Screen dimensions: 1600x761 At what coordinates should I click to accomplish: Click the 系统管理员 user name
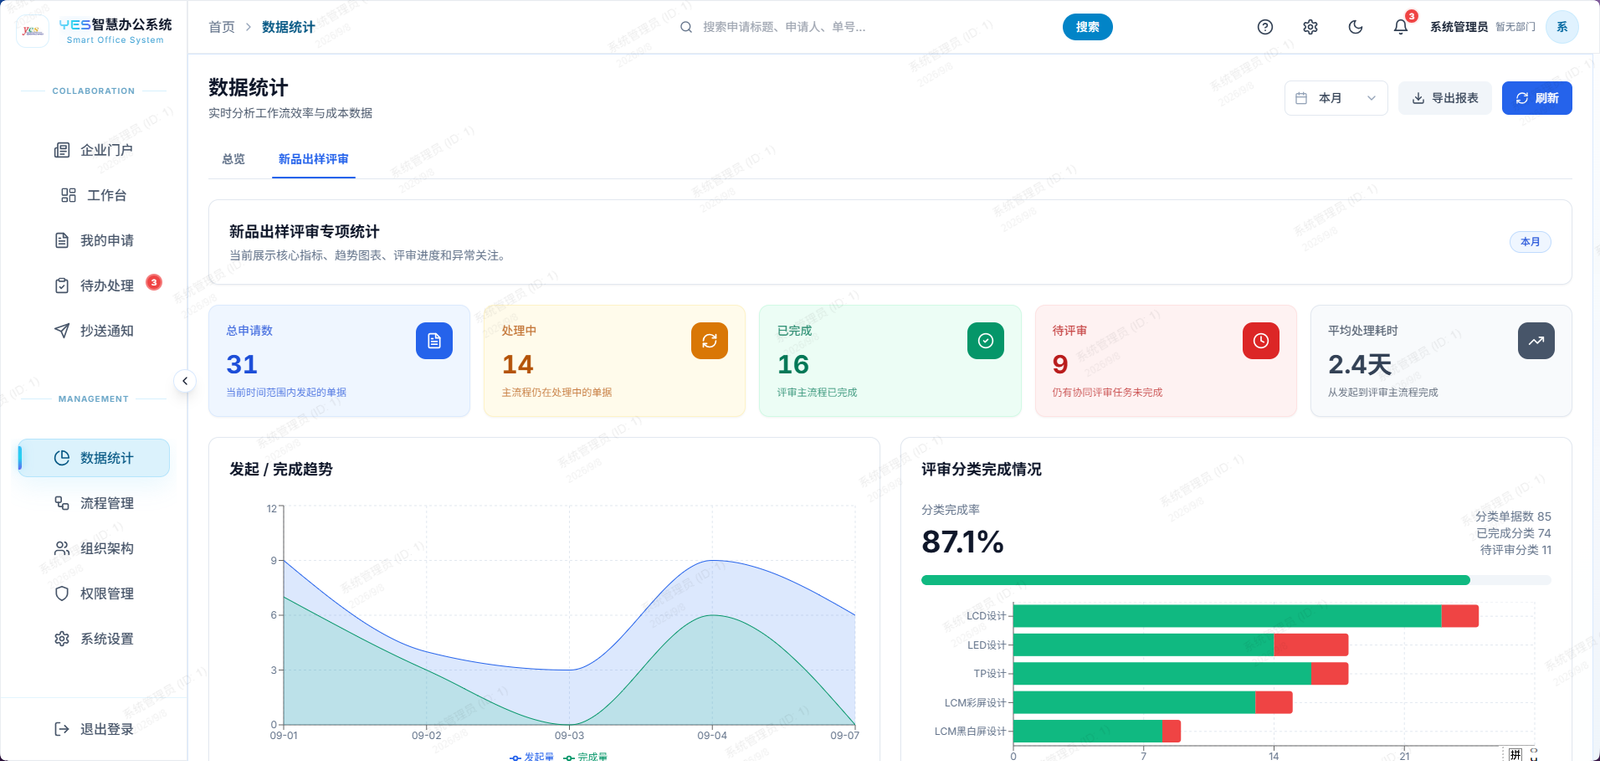1459,27
